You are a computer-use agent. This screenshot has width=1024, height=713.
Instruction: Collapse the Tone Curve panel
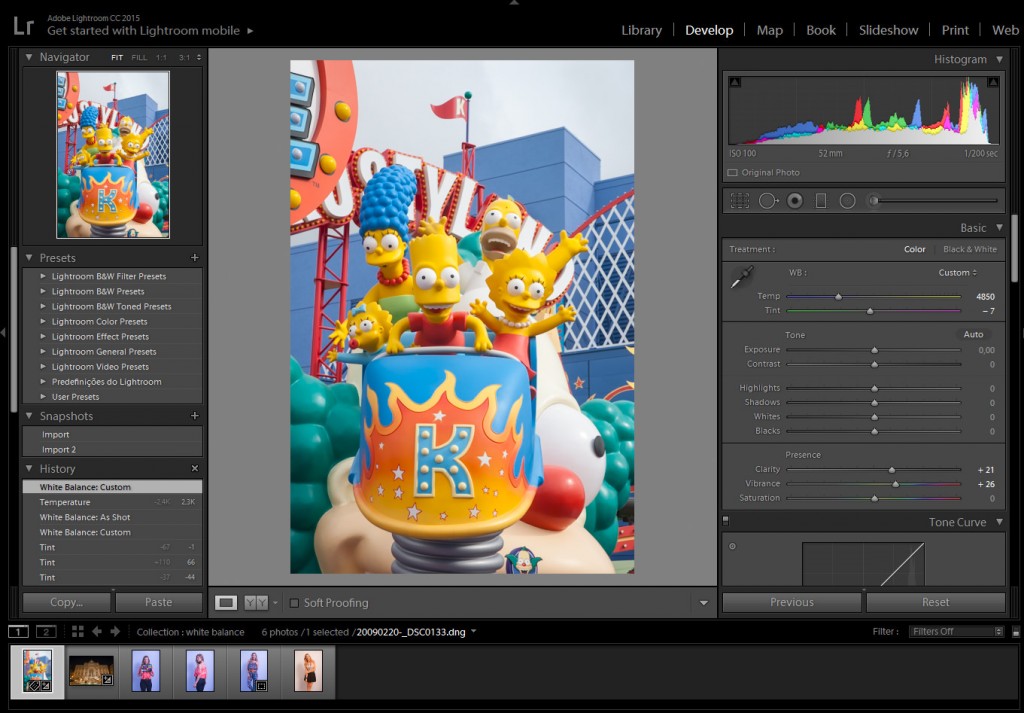coord(999,522)
